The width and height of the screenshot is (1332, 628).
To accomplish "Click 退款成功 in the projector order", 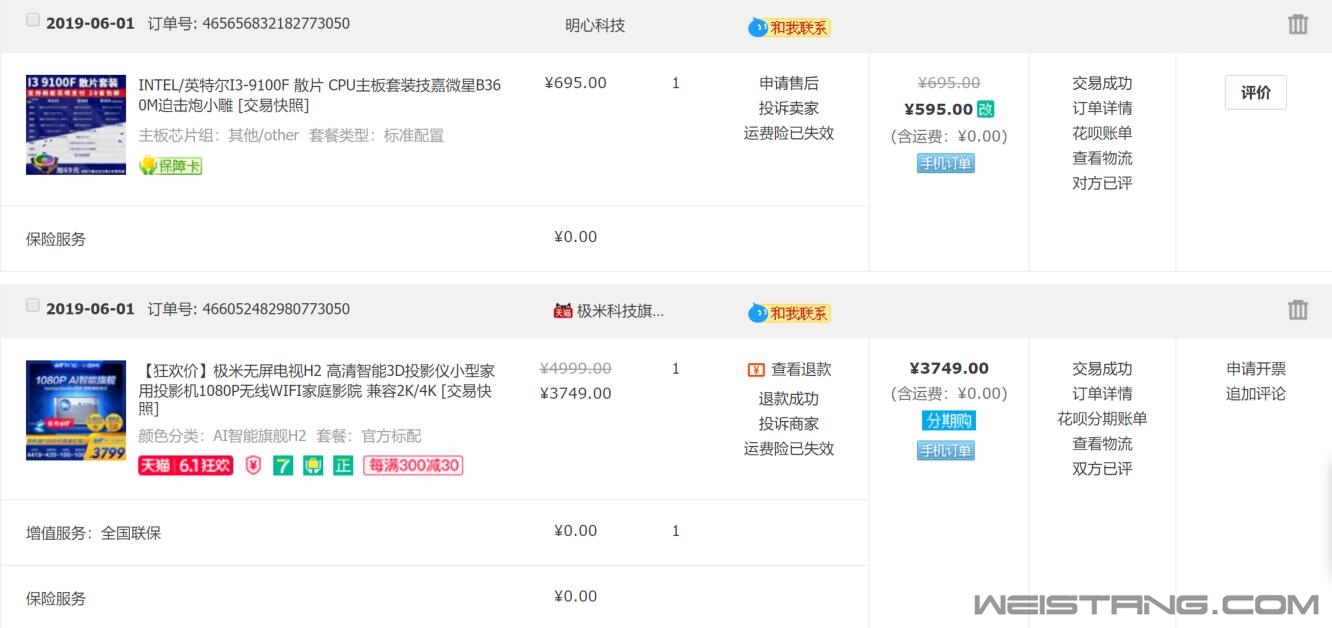I will point(789,399).
